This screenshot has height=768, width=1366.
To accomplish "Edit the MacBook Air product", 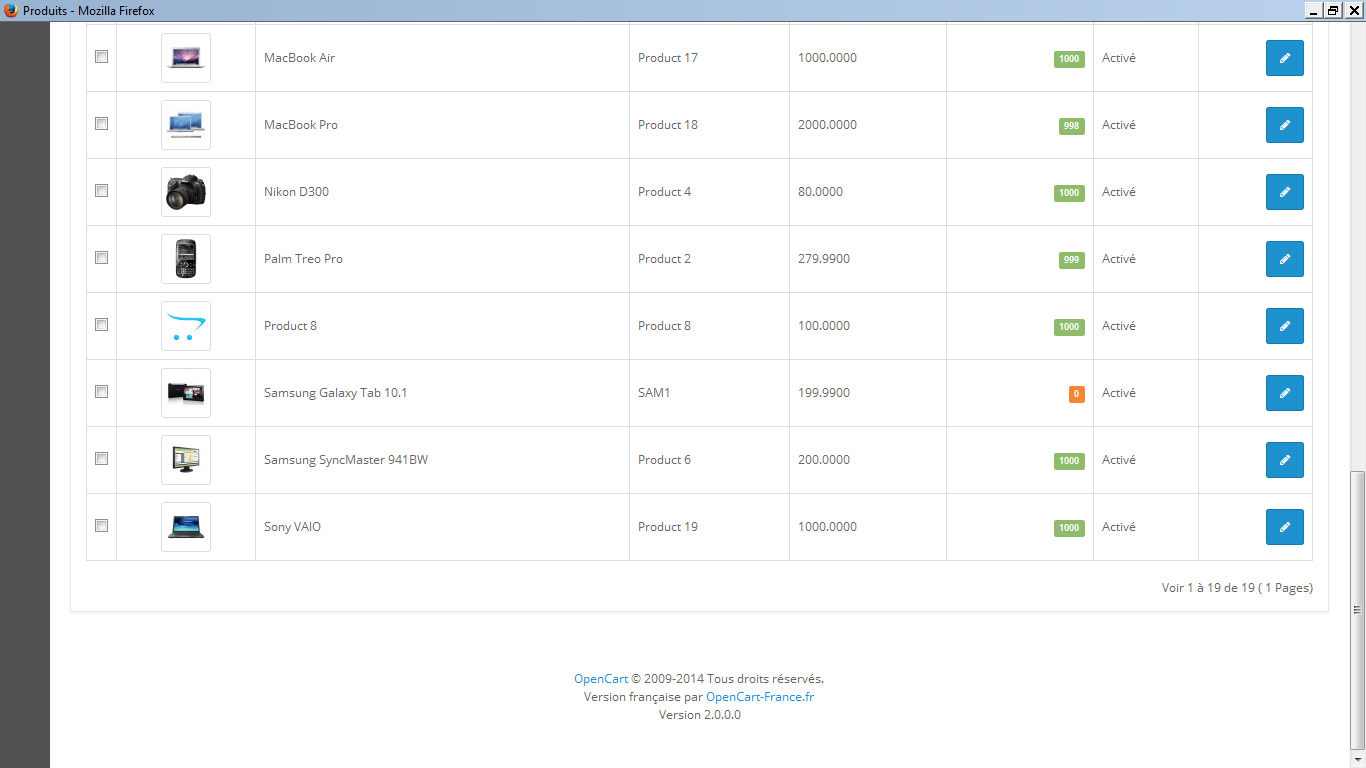I will [1284, 58].
